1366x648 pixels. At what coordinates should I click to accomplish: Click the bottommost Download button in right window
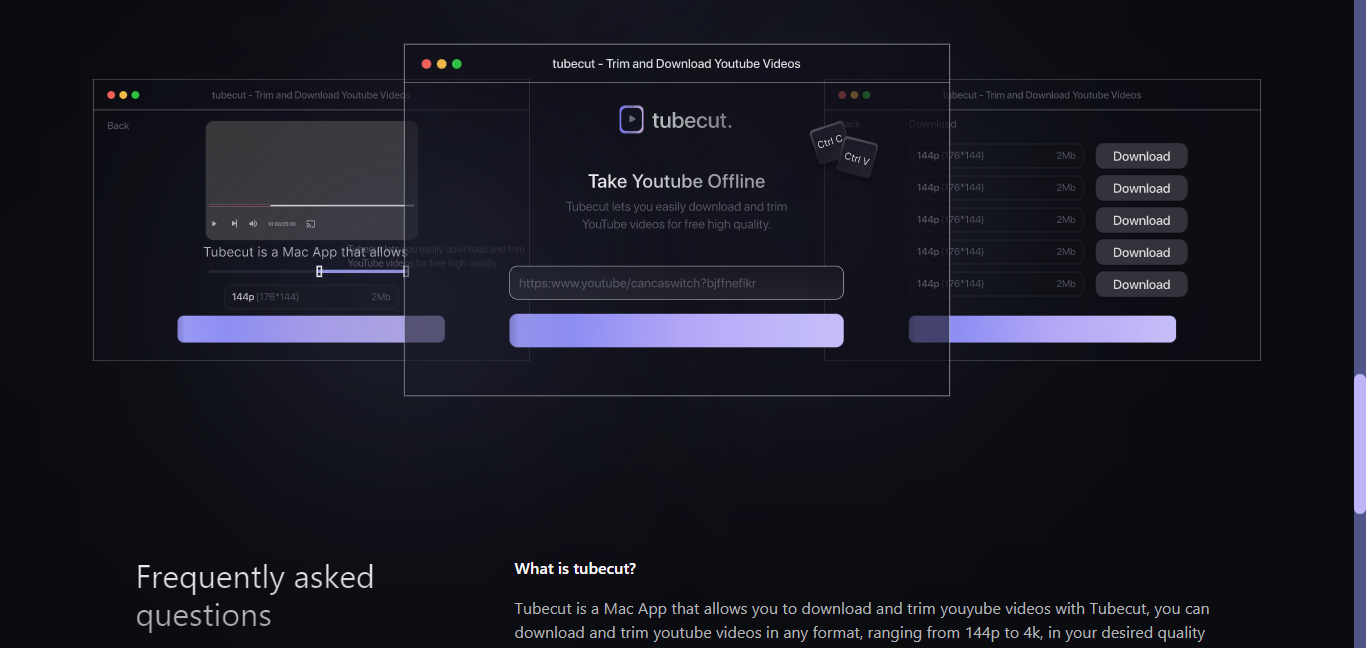[x=1141, y=284]
